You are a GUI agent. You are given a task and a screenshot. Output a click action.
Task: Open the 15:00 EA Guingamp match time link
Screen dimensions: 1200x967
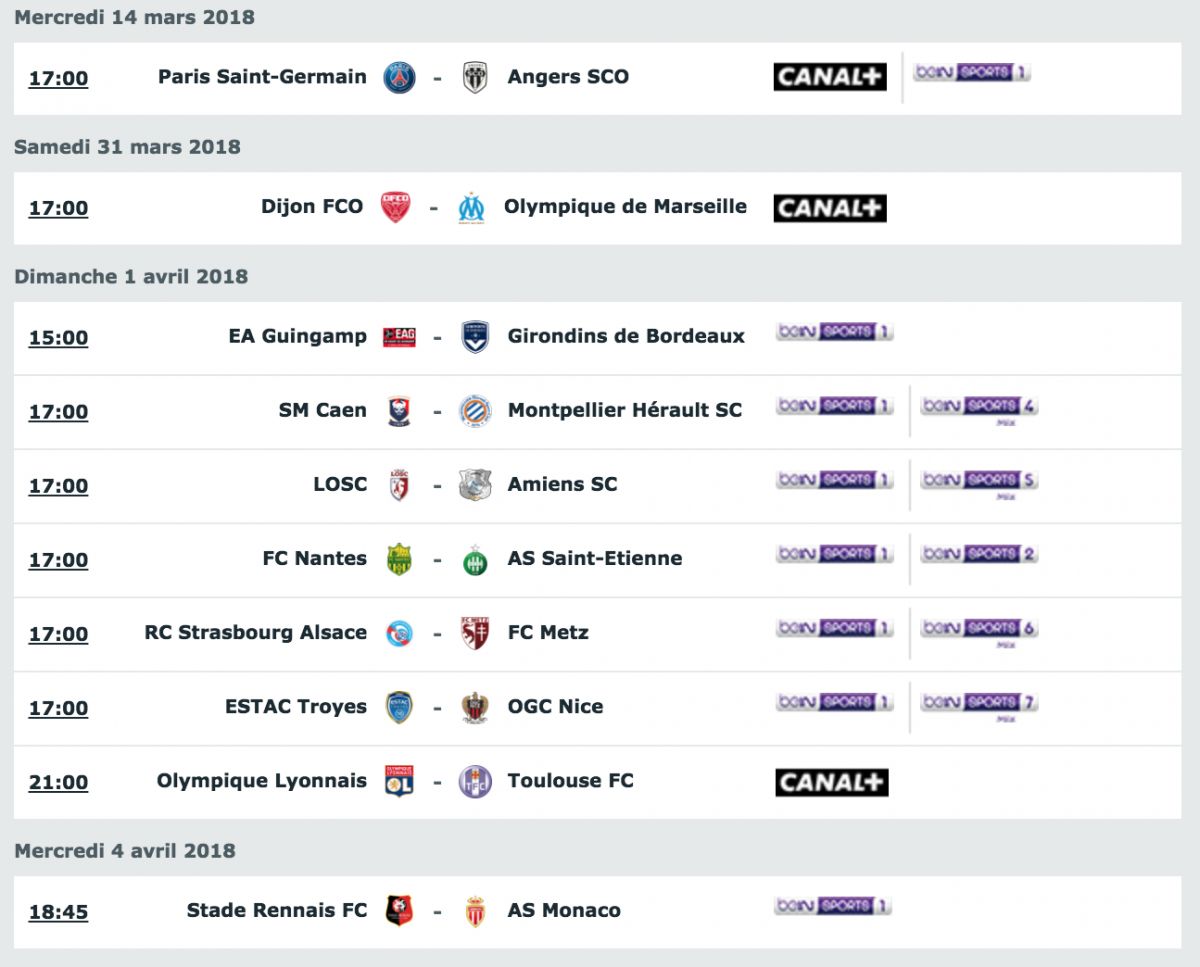58,338
